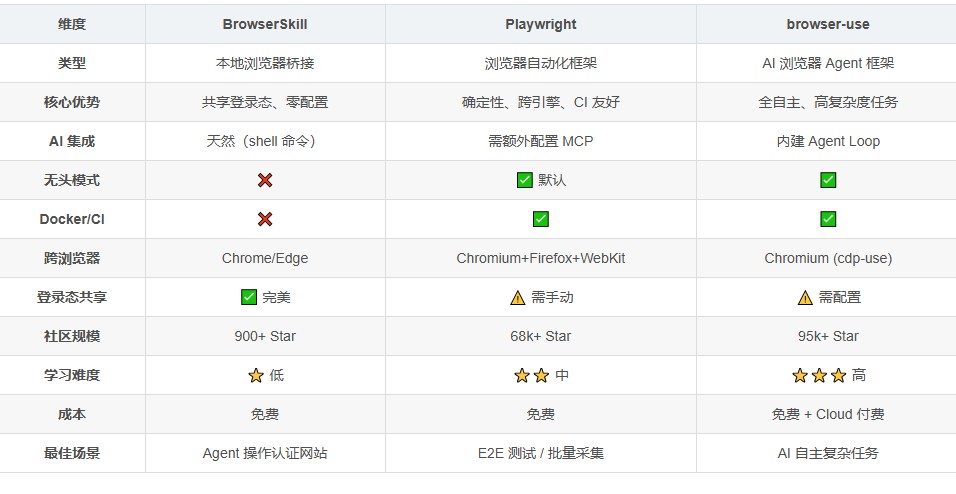Click green checkmark beside 默认
The height and width of the screenshot is (494, 956).
(x=524, y=180)
